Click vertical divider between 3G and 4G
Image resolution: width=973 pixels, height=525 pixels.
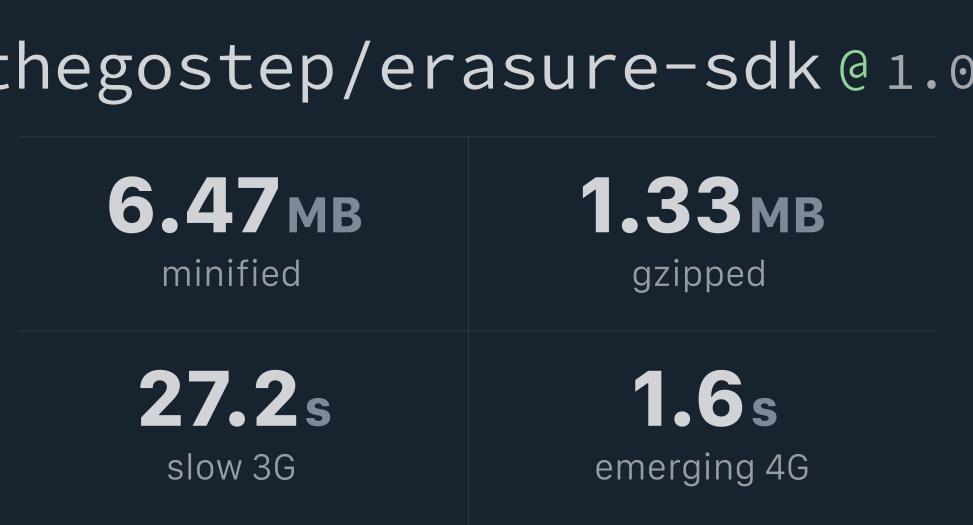[x=469, y=428]
